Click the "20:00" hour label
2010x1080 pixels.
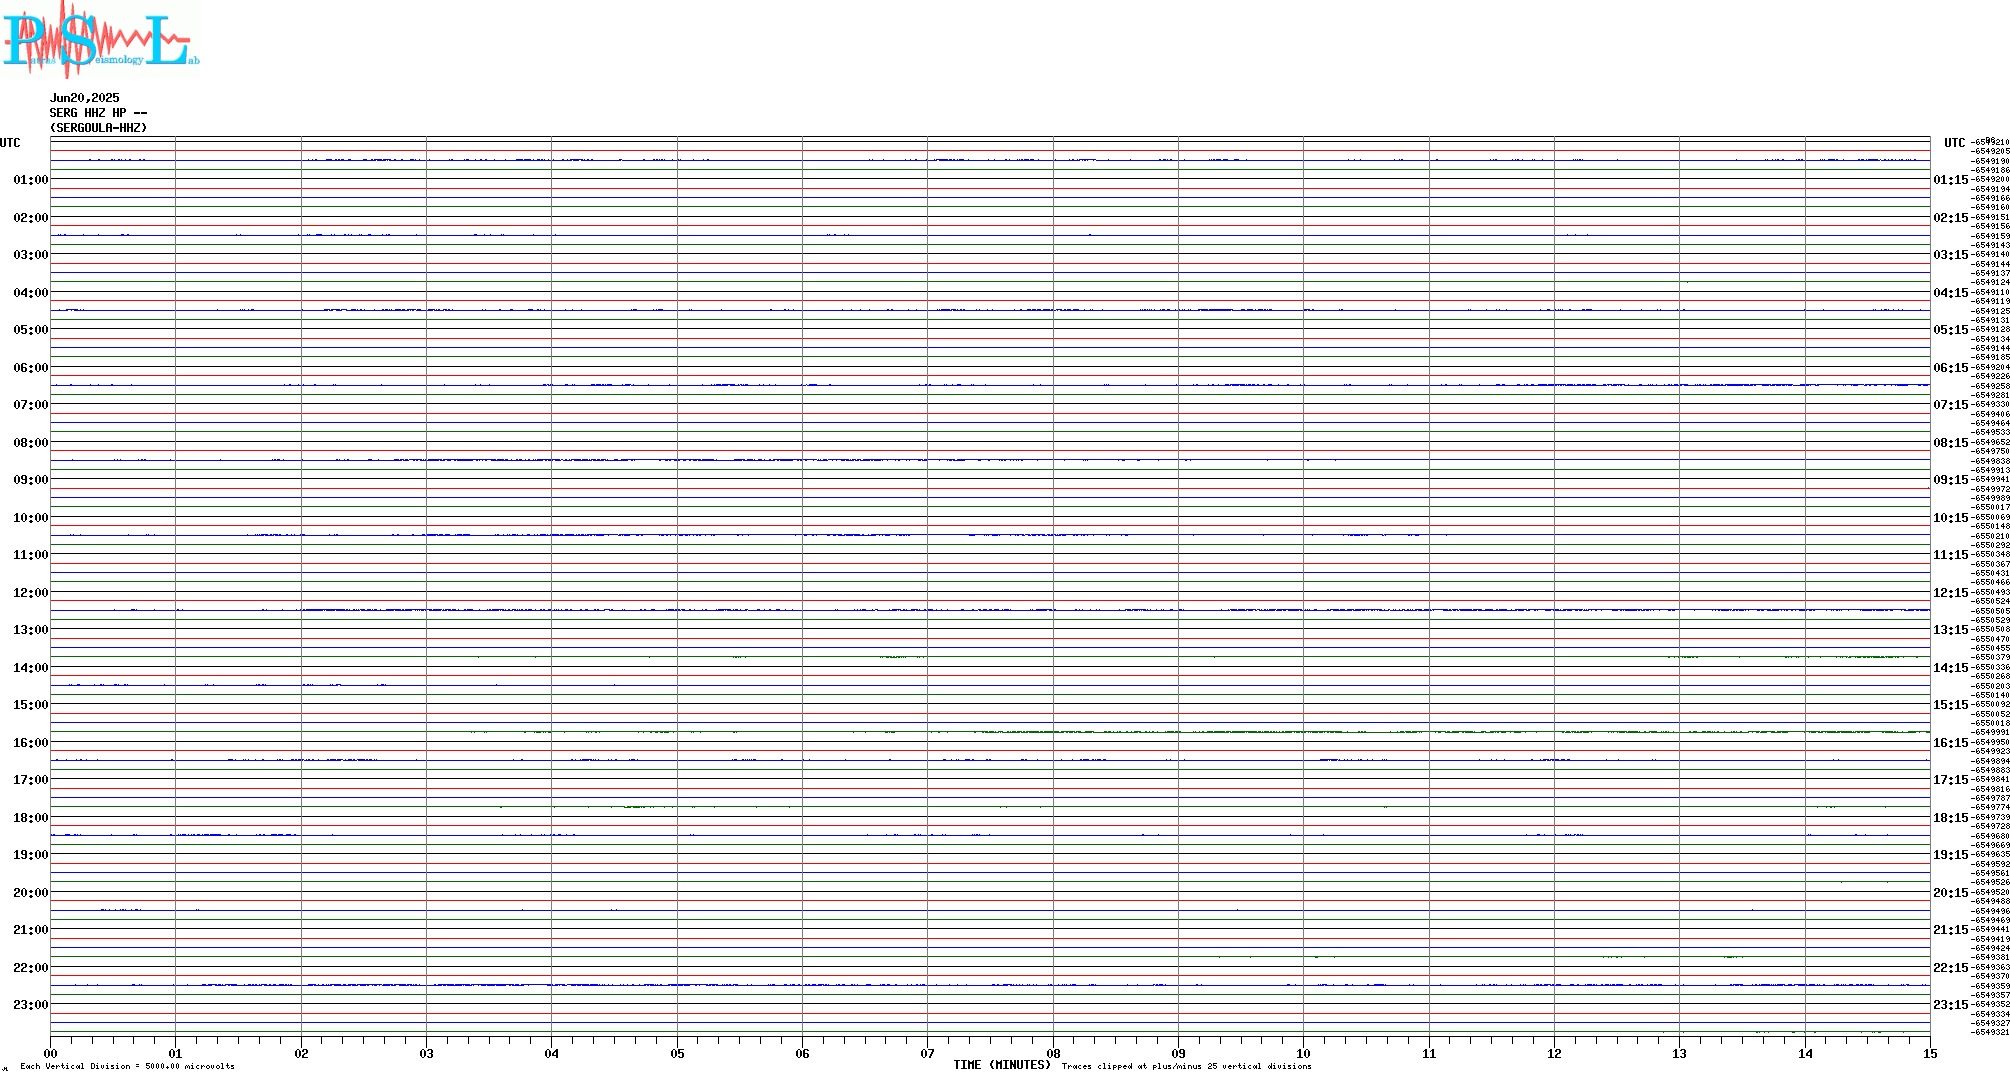tap(31, 893)
